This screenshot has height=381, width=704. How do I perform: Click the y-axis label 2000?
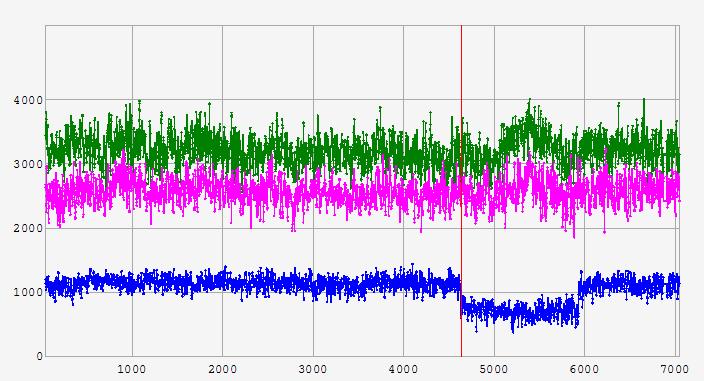pyautogui.click(x=28, y=228)
